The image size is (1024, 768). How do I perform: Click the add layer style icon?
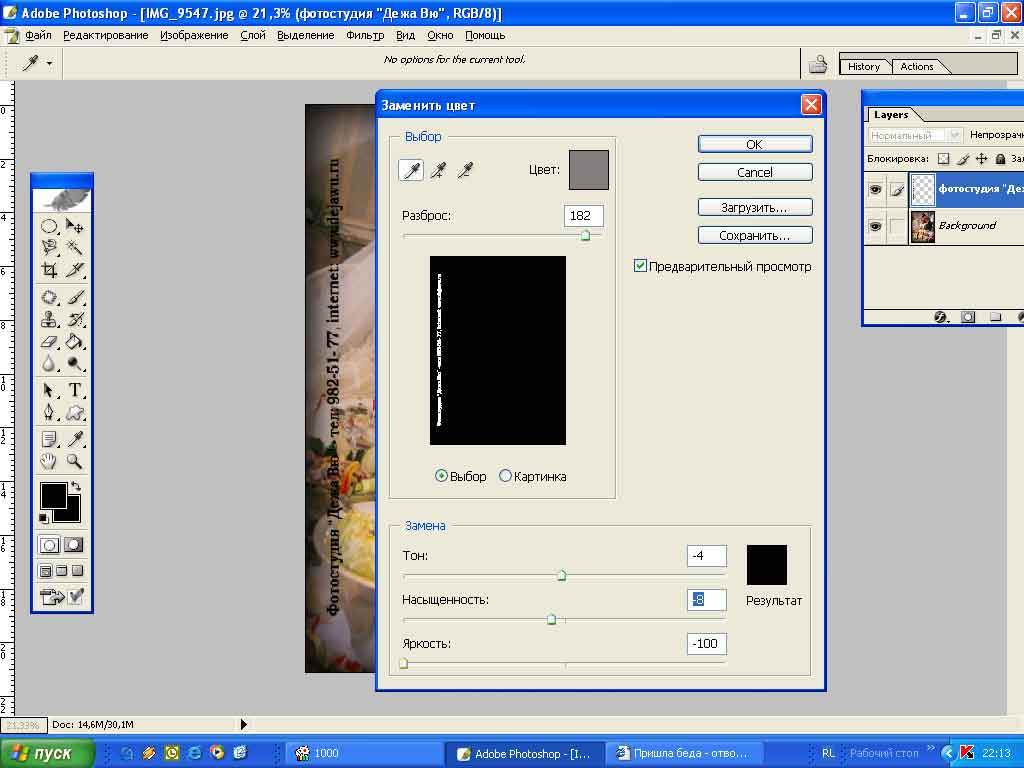940,317
